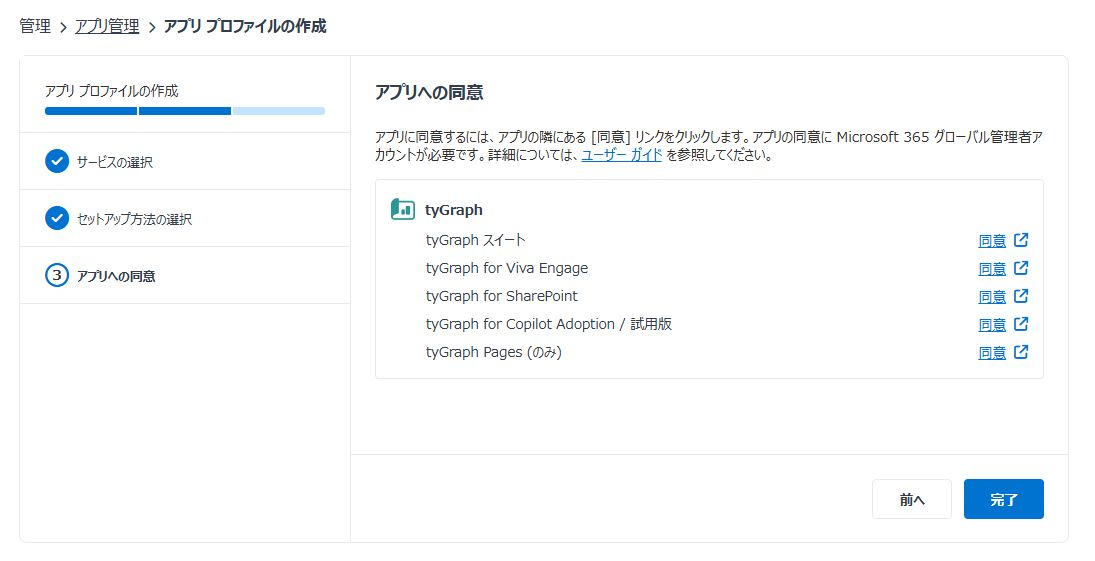The width and height of the screenshot is (1095, 561).
Task: Click the アプリへの同意 heading in right panel
Action: (x=429, y=92)
